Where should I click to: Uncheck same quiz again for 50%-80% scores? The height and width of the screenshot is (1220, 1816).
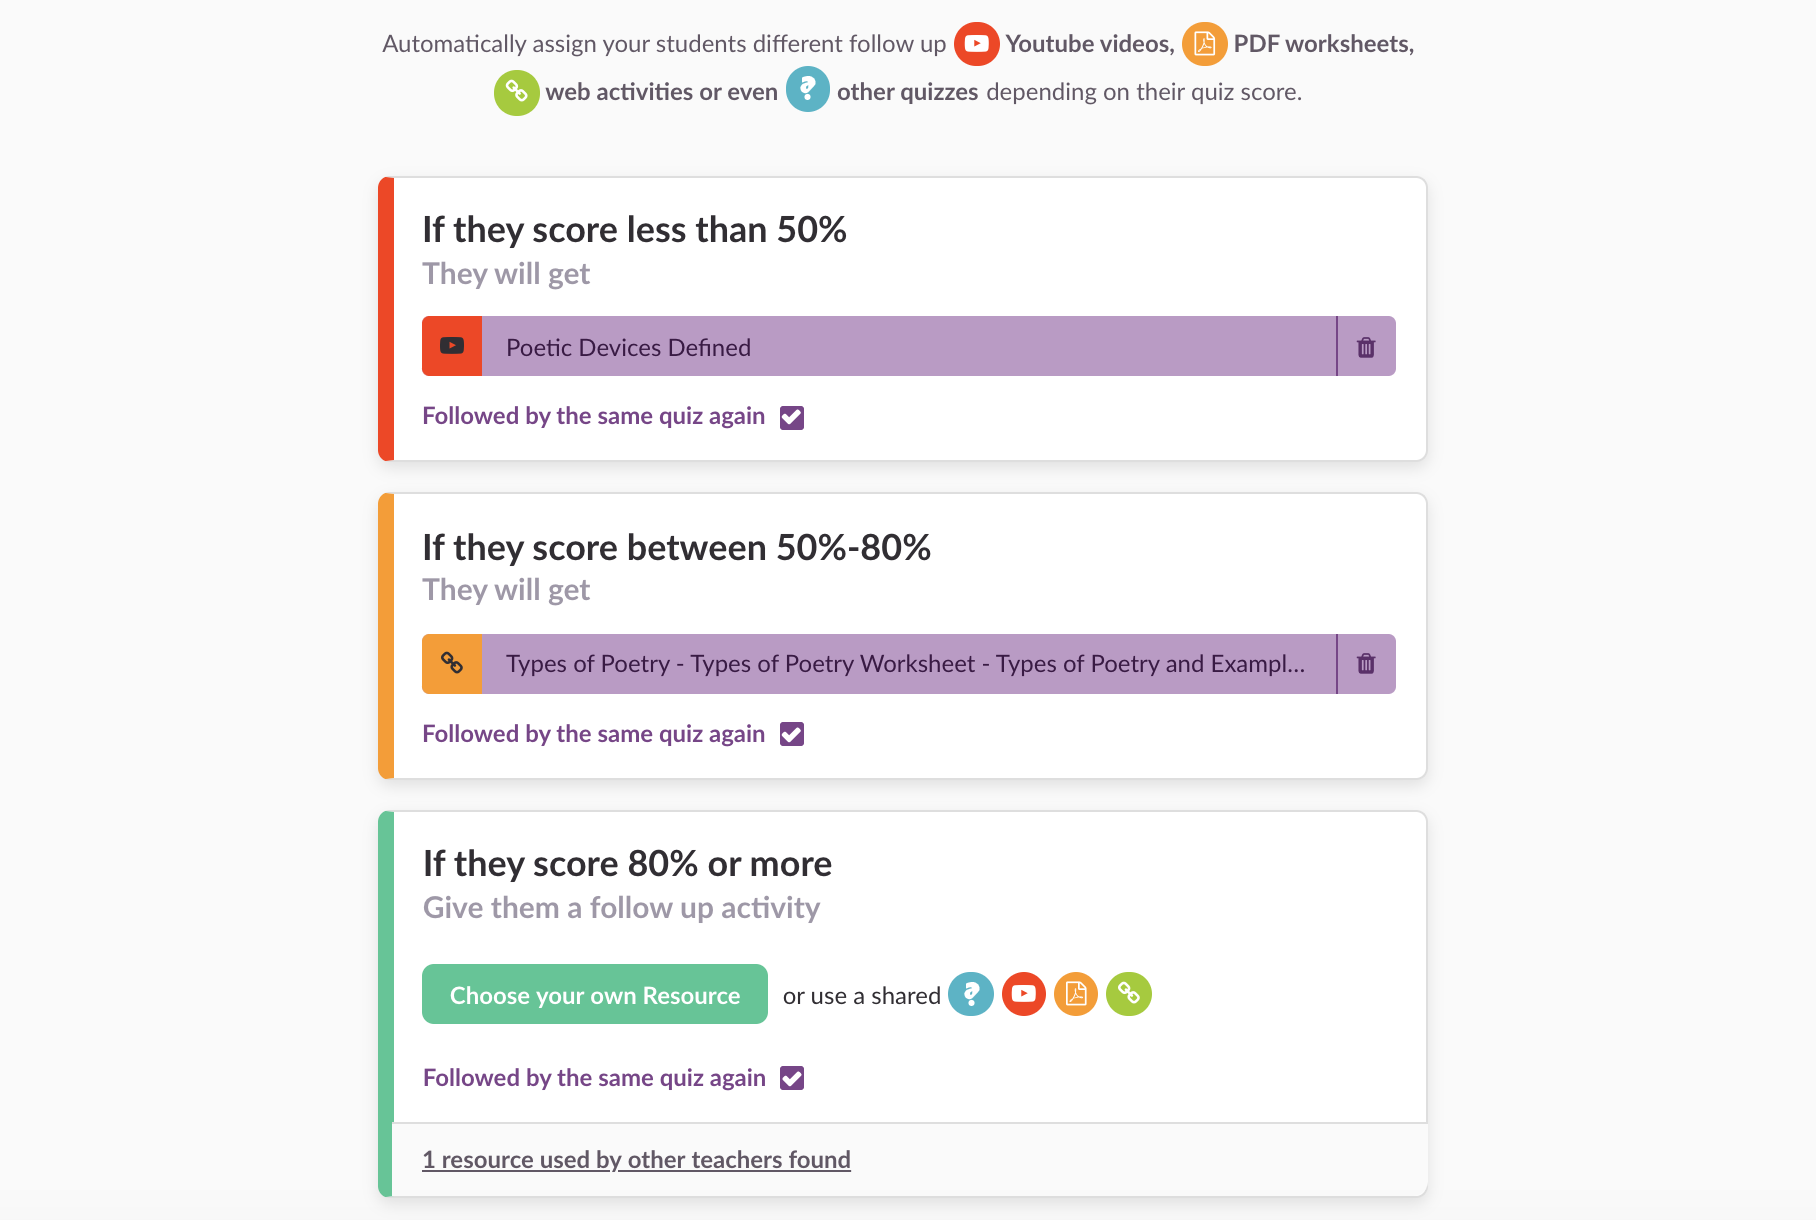[792, 734]
